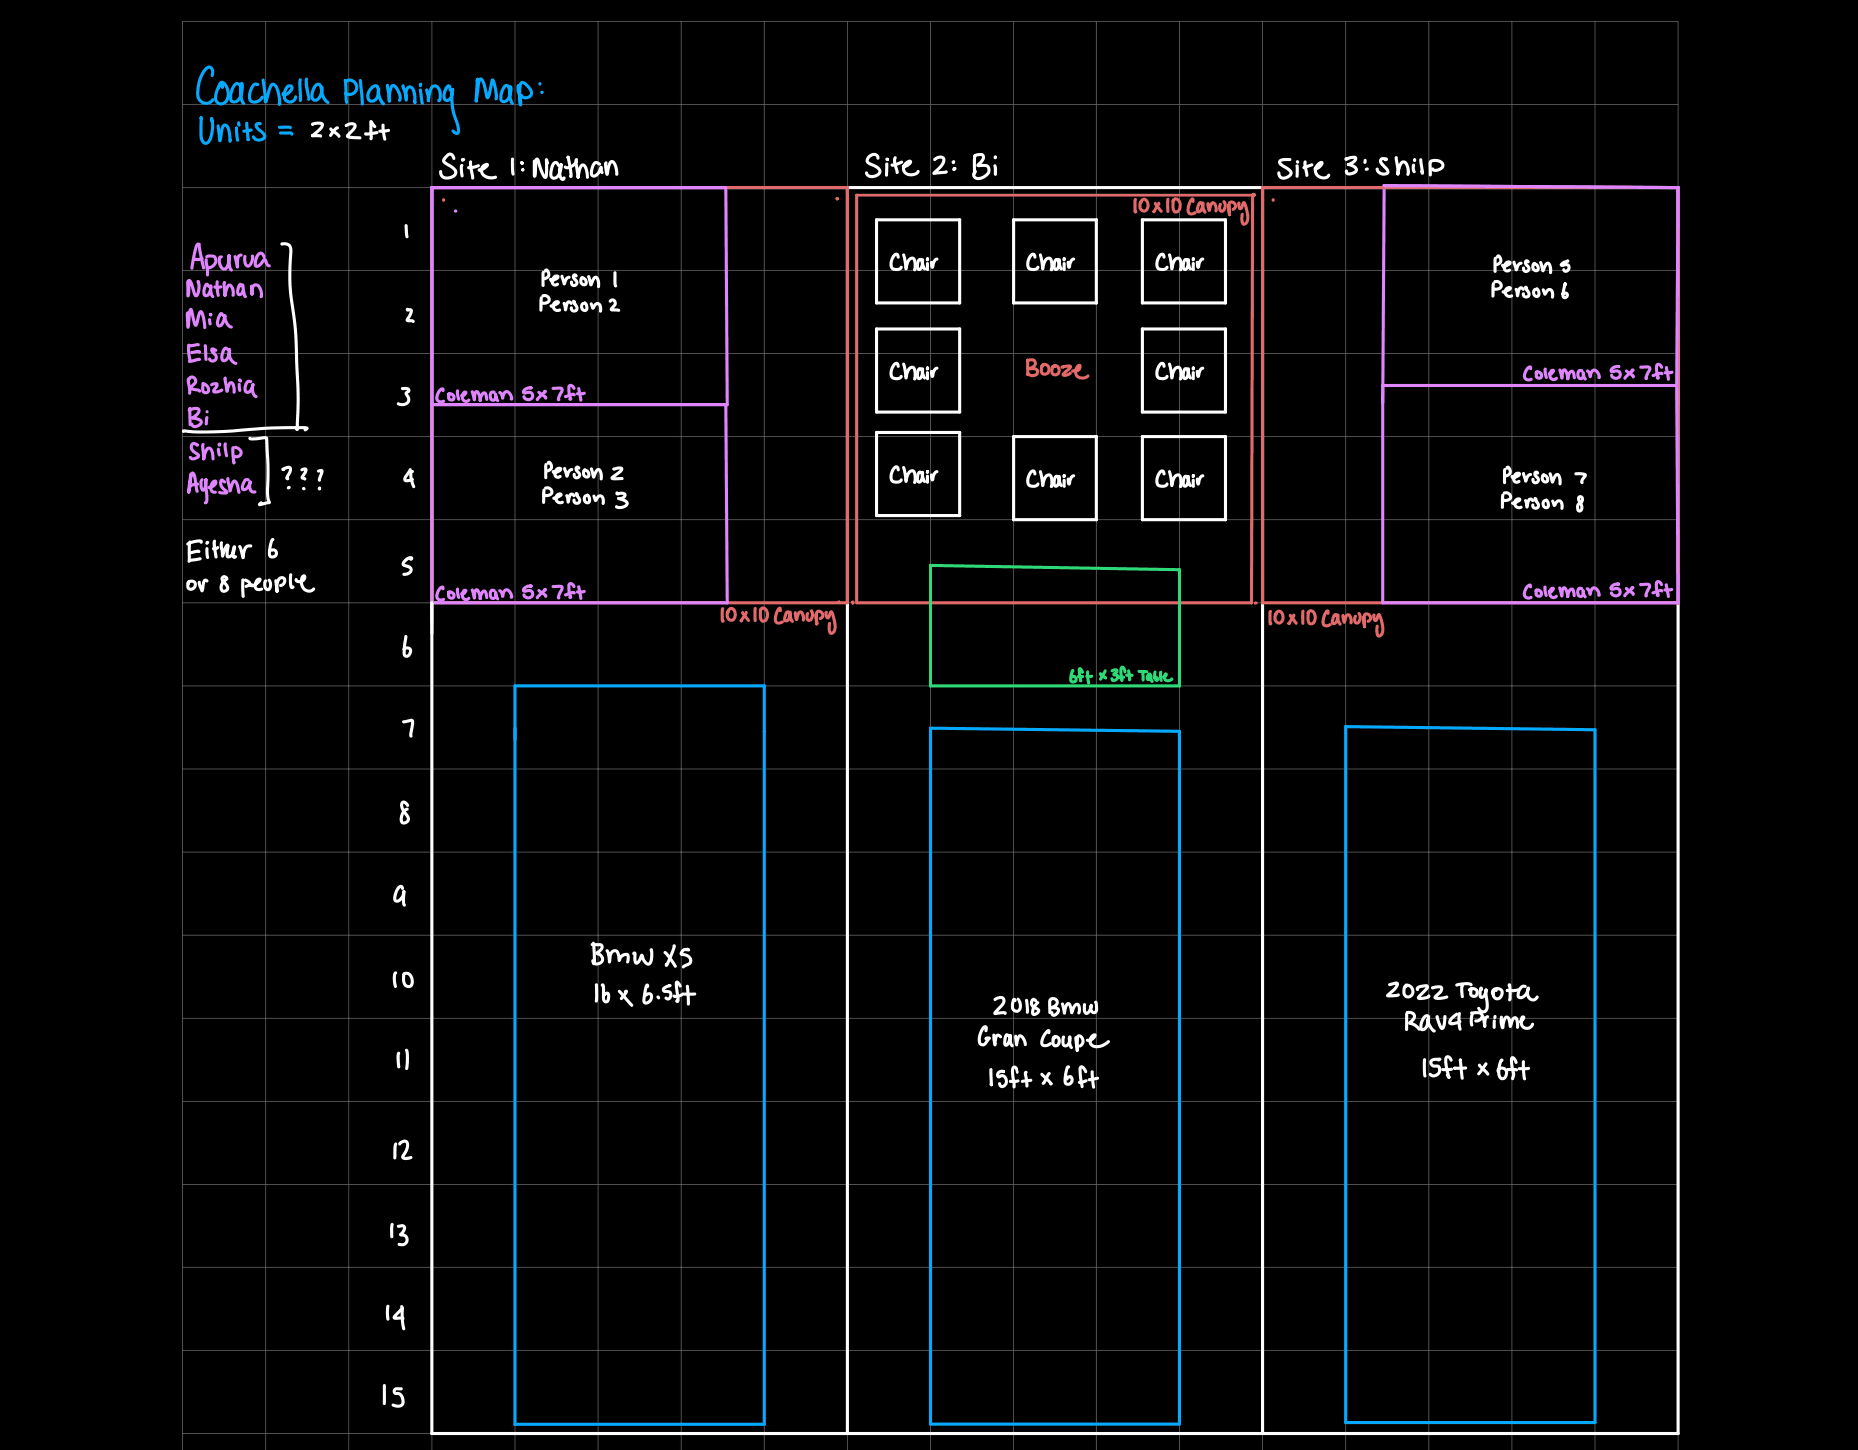Click the 'Person 2 Person 3' tent label
1858x1450 pixels.
click(585, 484)
